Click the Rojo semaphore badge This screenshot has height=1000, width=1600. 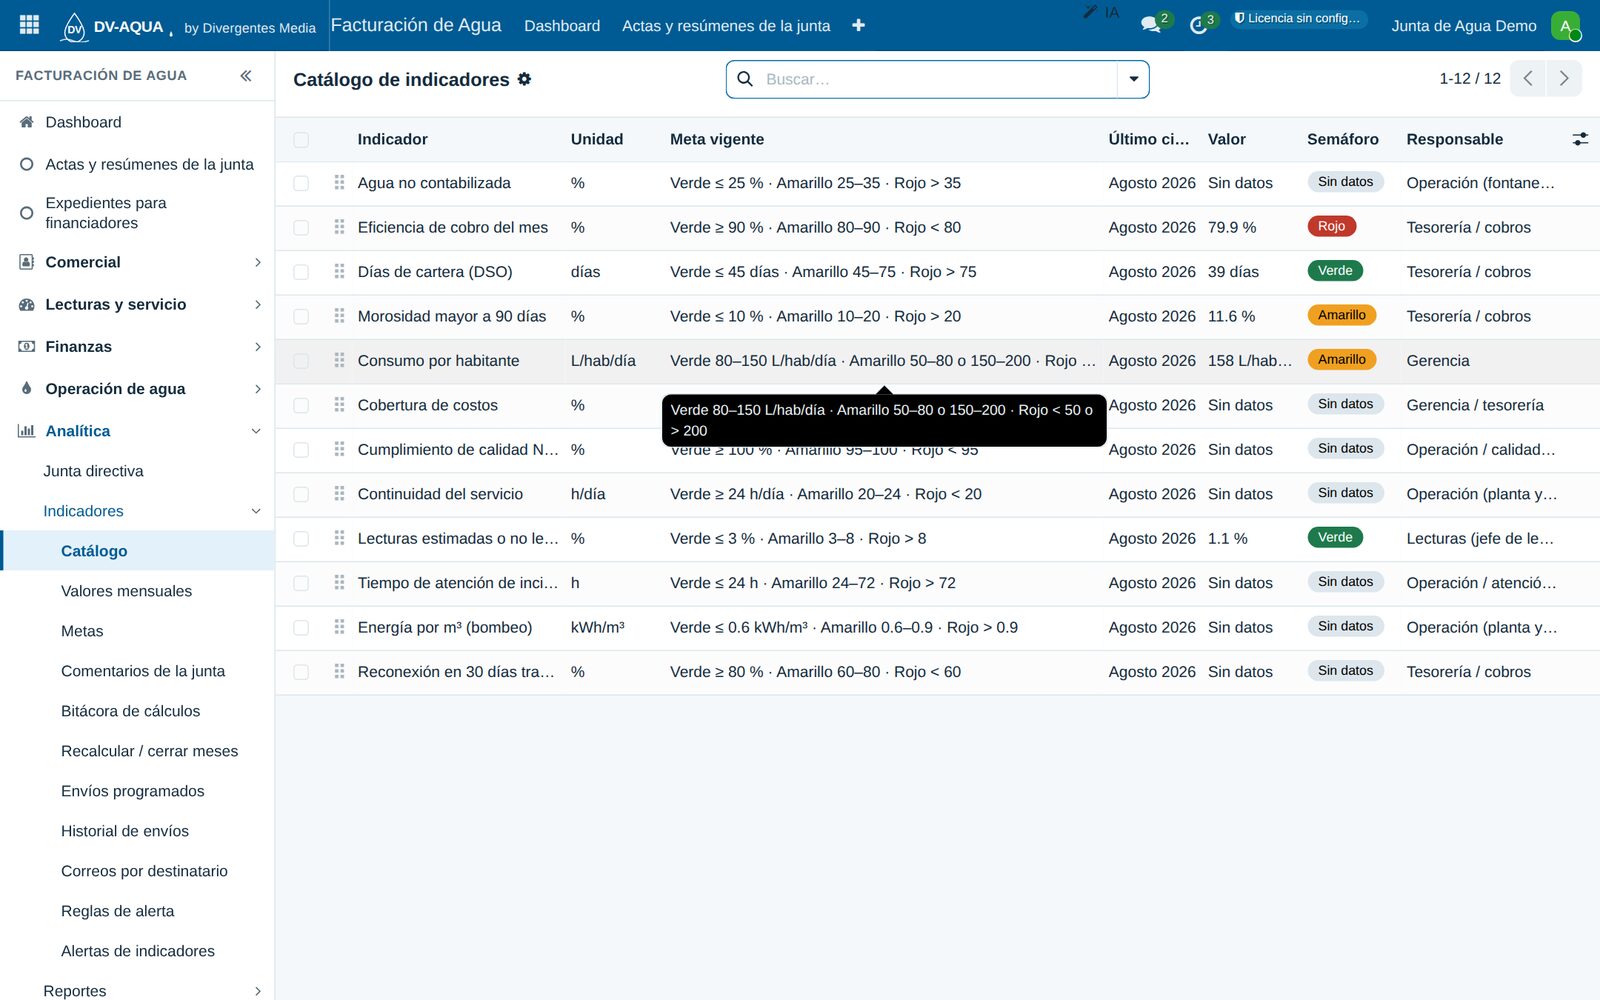pos(1331,226)
